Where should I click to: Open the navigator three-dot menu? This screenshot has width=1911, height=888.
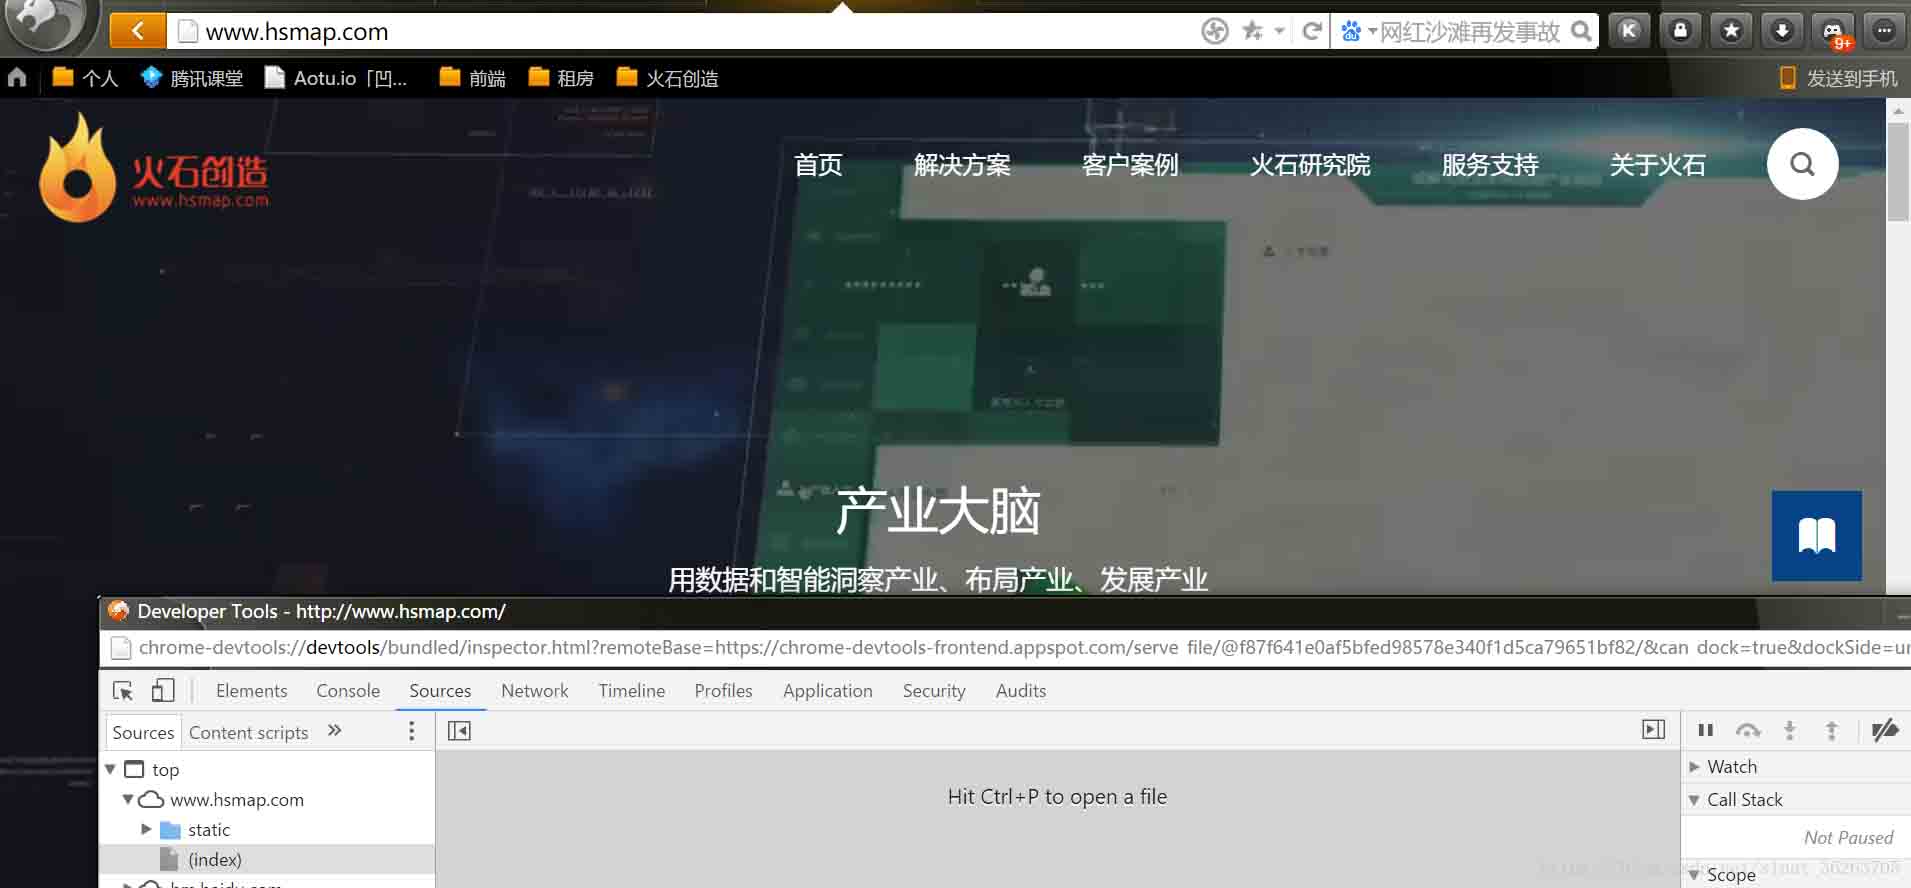[x=411, y=731]
